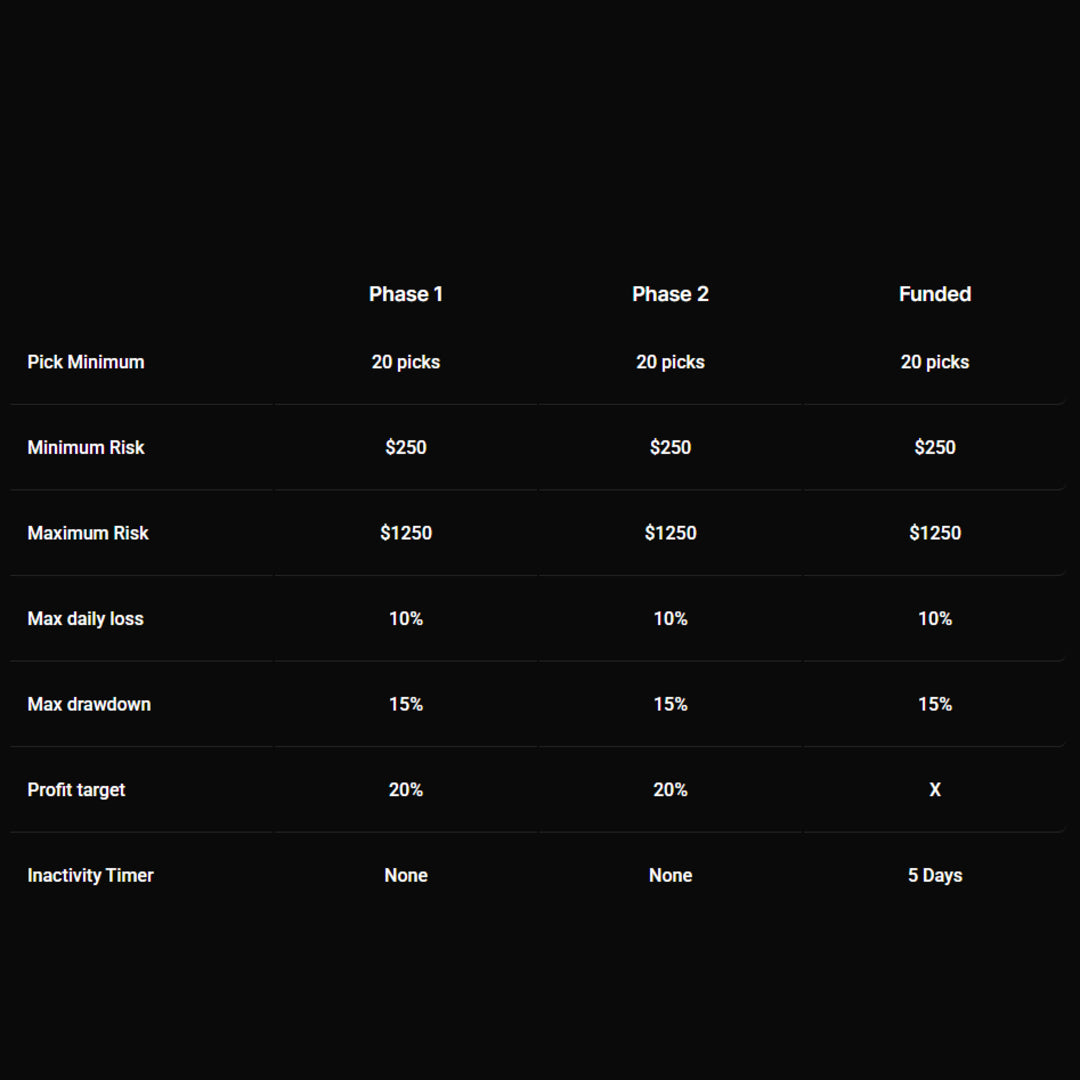Click the Funded column header
This screenshot has width=1080, height=1080.
click(935, 294)
